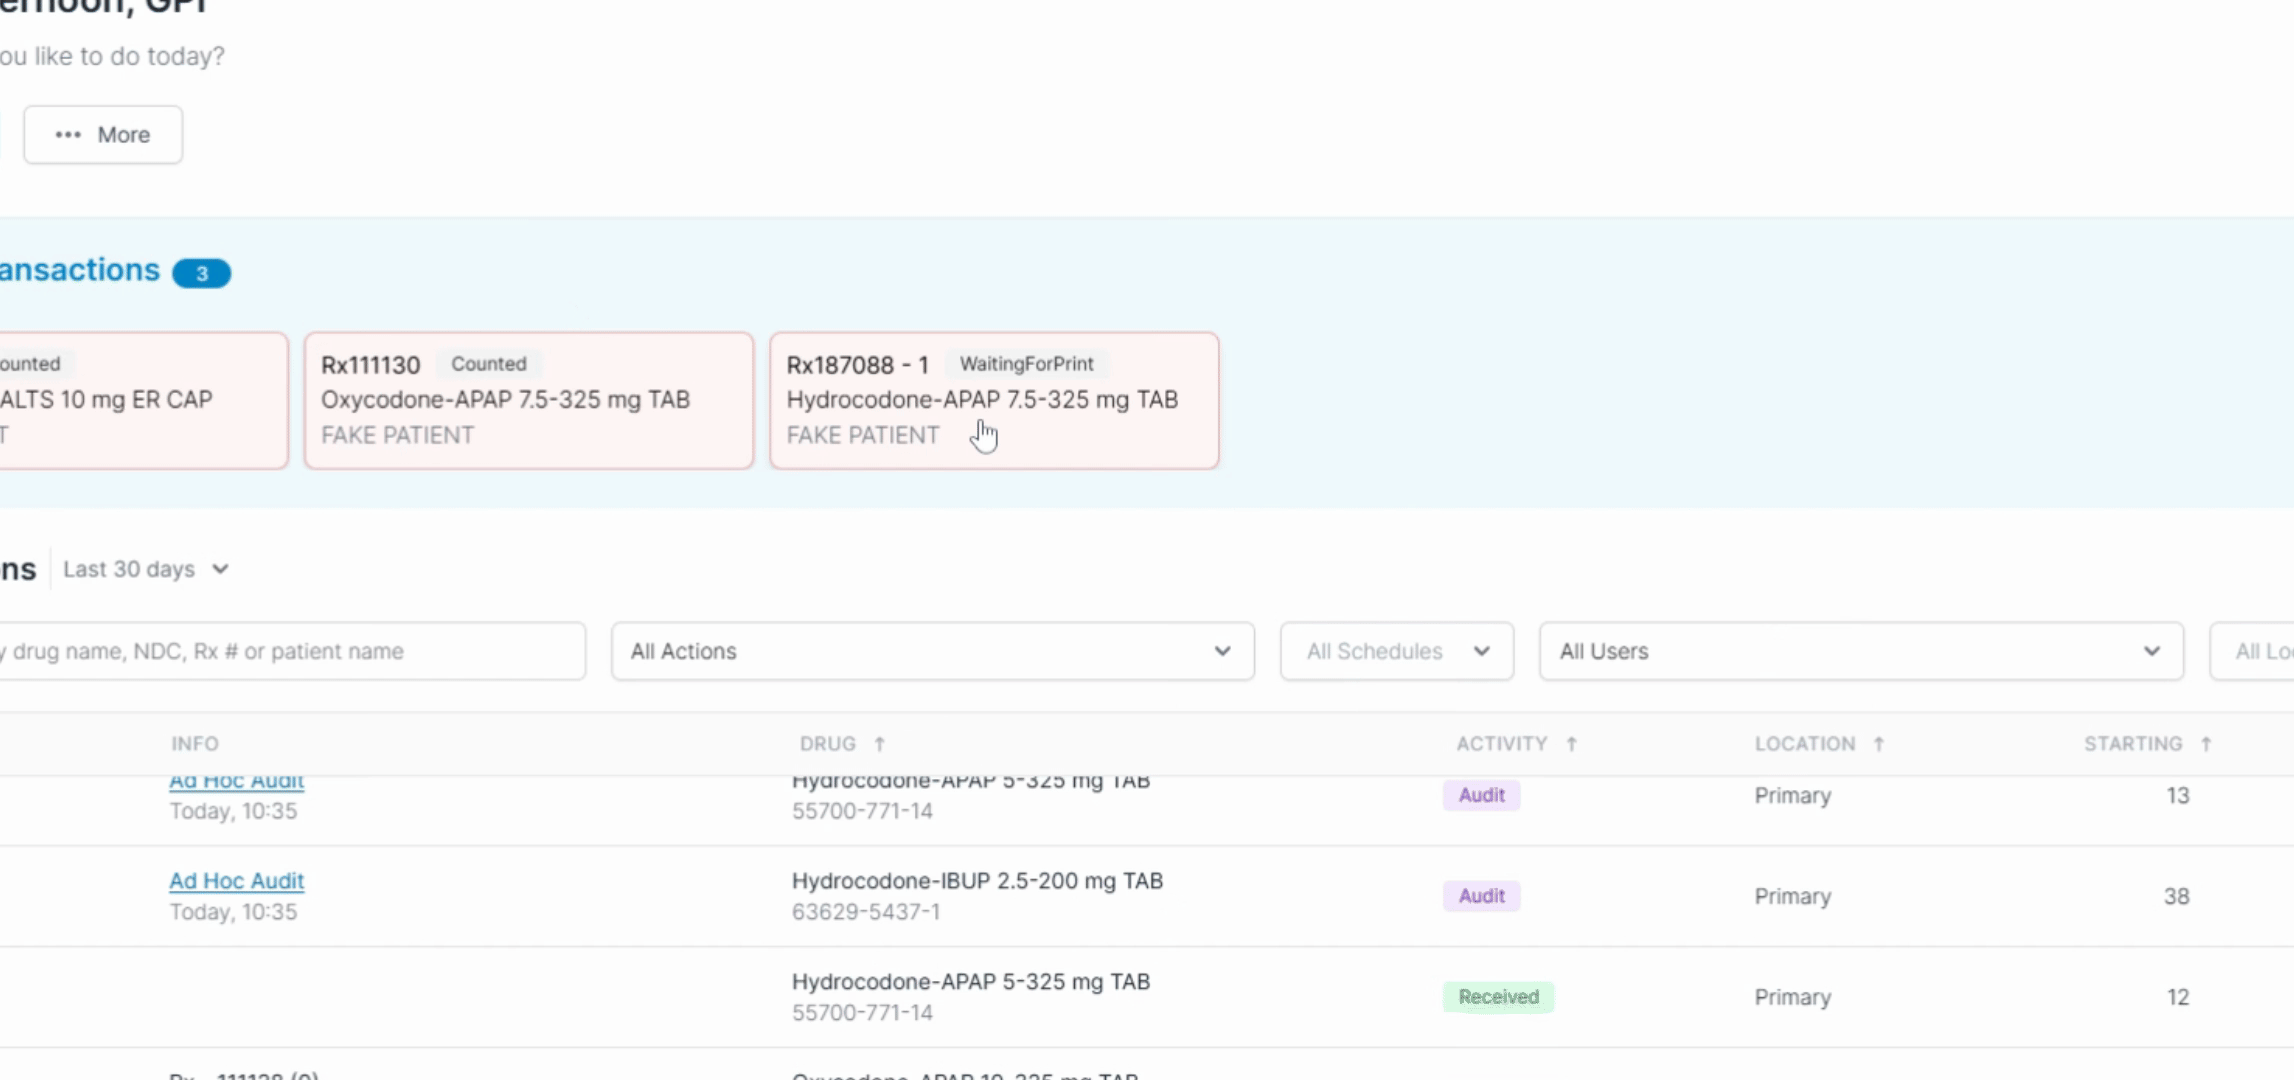Screen dimensions: 2294x1080
Task: Select Hydrocodone-IBUP 2.5-200 mg TAB drug name
Action: (977, 881)
